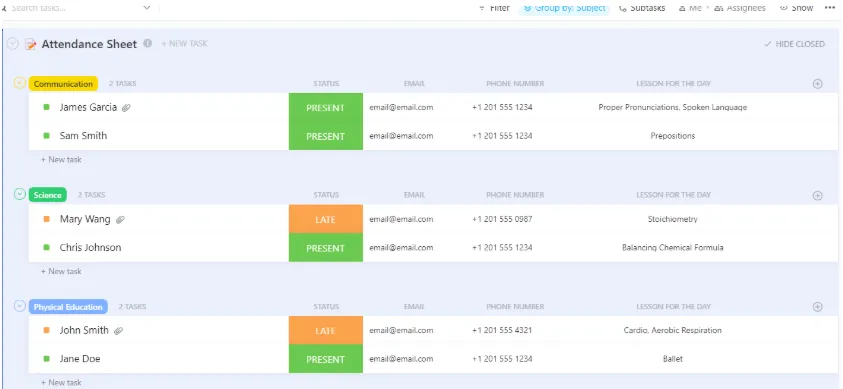
Task: Click the Ballet lesson cell
Action: [x=673, y=359]
